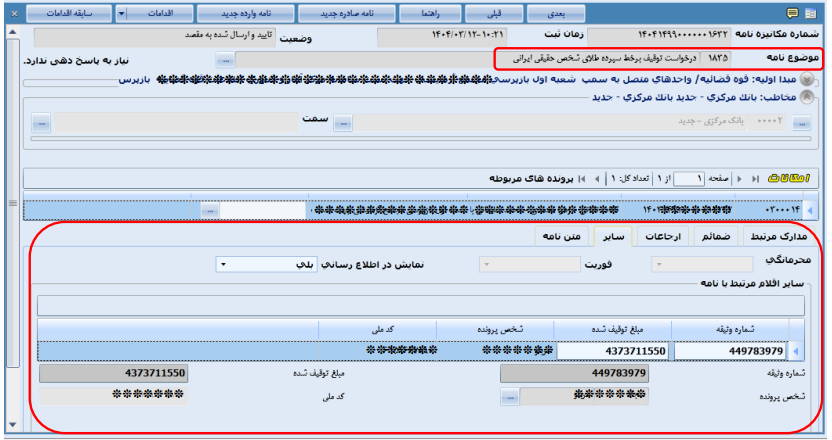Click the شماره مکانیزه نامه field
Viewport: 832px width, 440px height.
tap(658, 36)
